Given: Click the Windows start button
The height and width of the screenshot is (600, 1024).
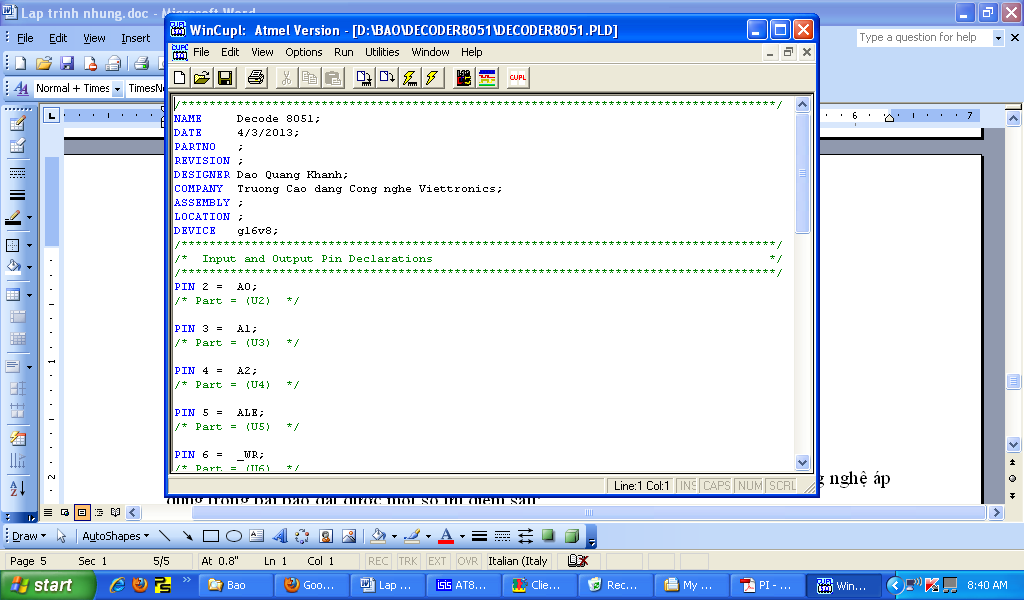Looking at the screenshot, I should (x=48, y=585).
